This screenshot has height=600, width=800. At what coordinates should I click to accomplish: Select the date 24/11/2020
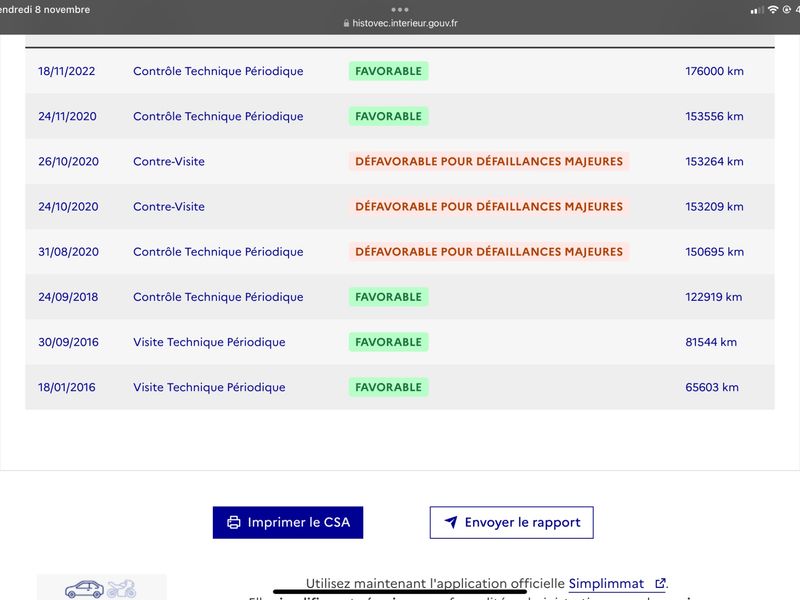click(67, 116)
